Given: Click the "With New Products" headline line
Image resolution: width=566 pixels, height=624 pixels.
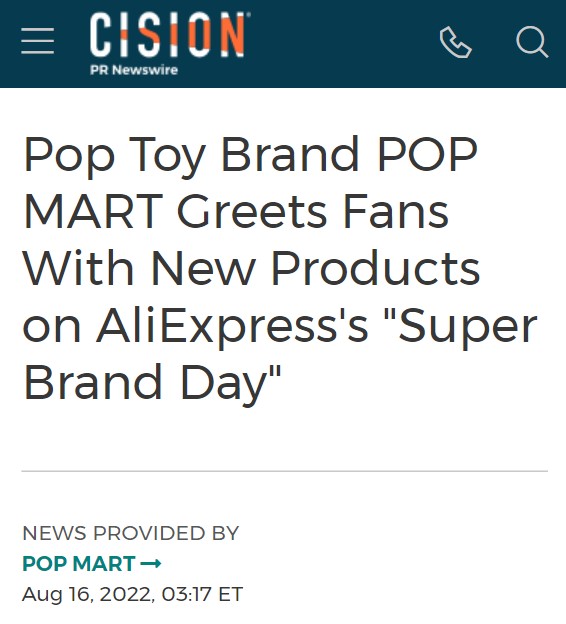Looking at the screenshot, I should (251, 268).
